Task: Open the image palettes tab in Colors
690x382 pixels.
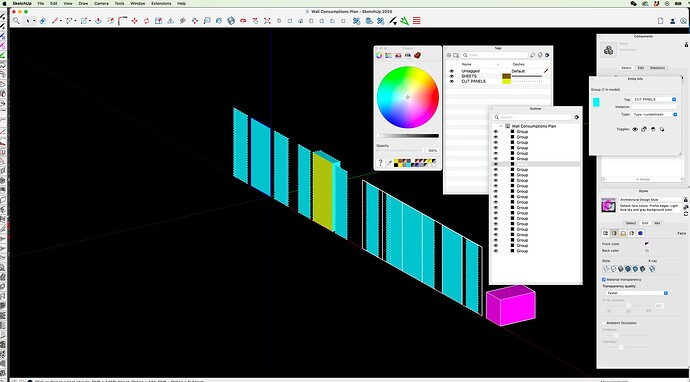Action: [398, 55]
